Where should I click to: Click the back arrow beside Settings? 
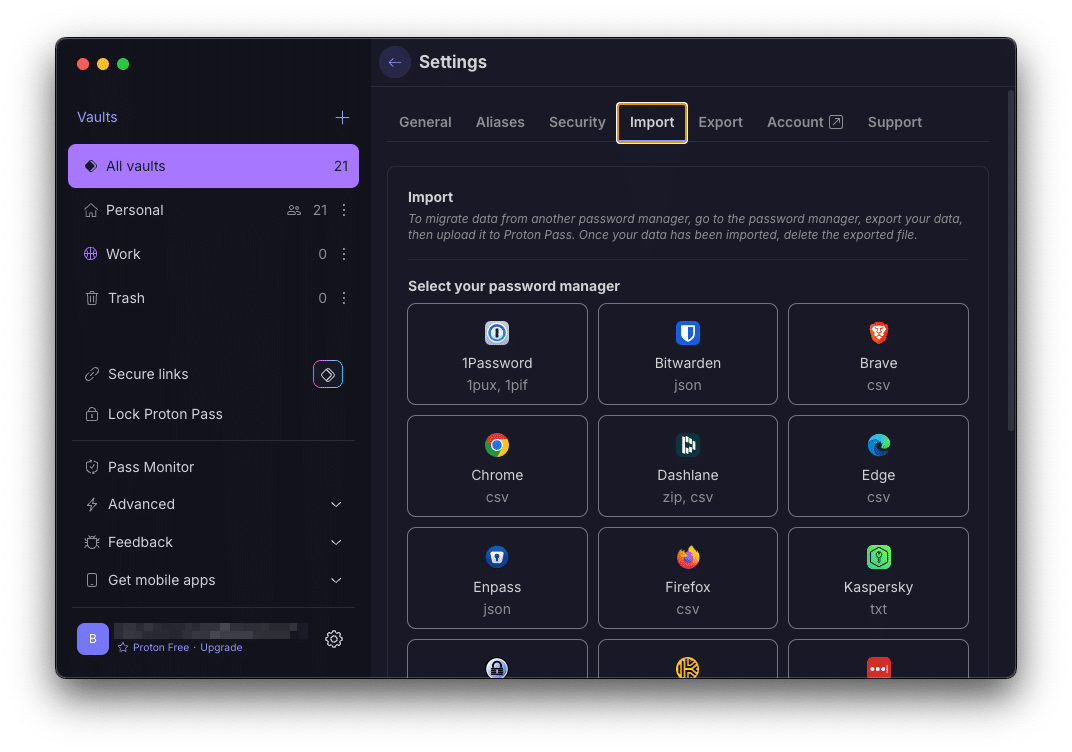point(395,62)
